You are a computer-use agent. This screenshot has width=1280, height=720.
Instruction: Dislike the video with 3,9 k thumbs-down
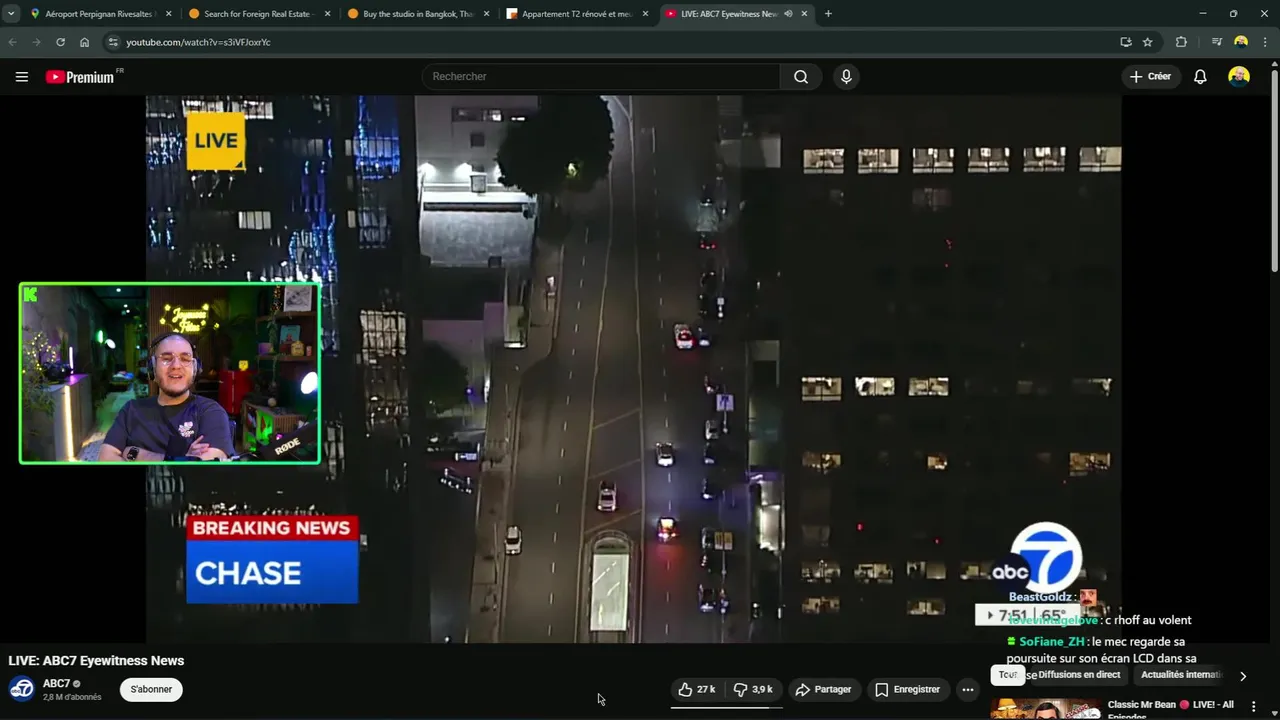(753, 689)
